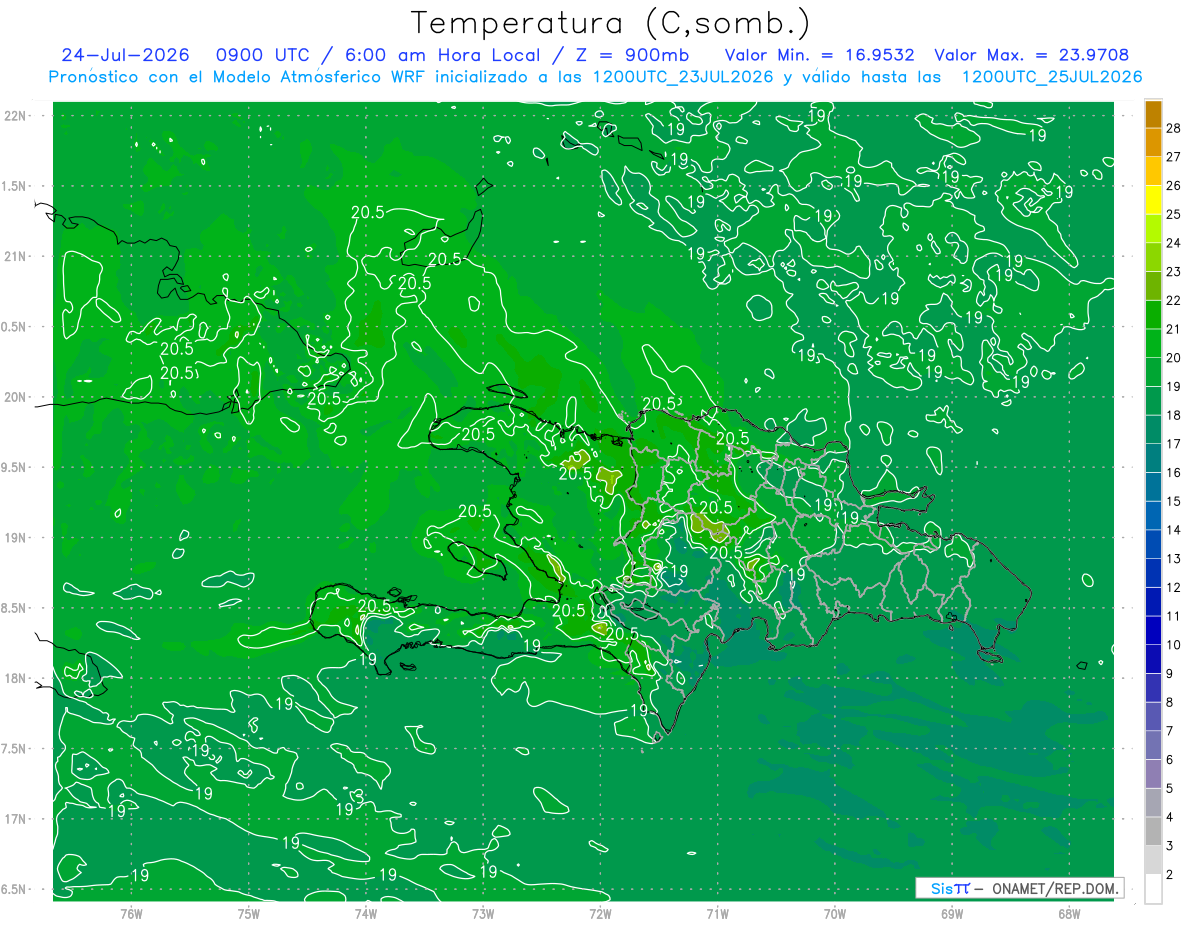This screenshot has height=927, width=1200.
Task: Pick the yellow swatch between 25 and 26
Action: coord(1153,200)
